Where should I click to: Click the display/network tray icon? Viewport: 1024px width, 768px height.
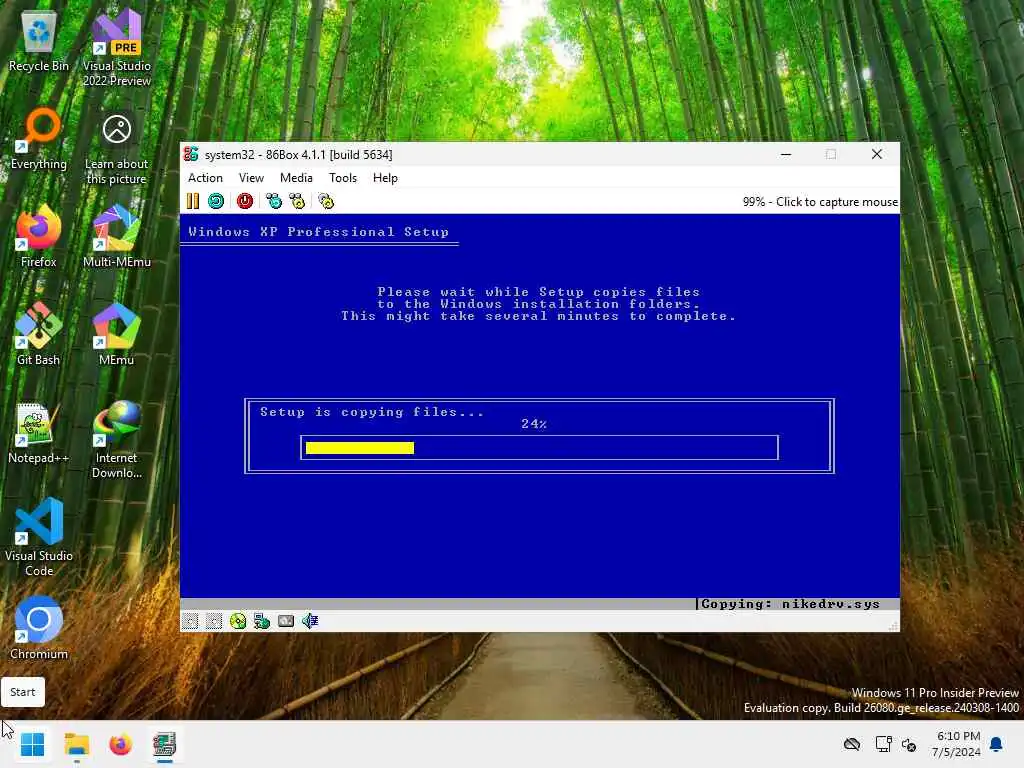(884, 744)
